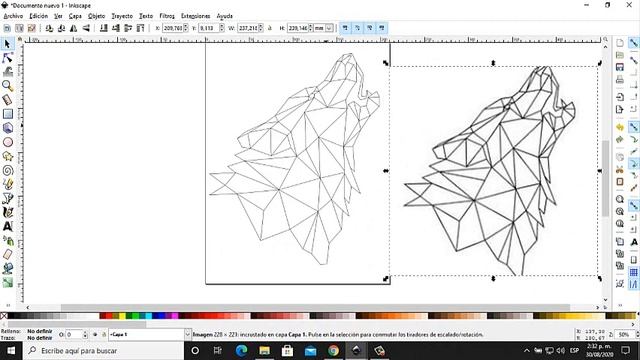
Task: Choose the Paint Bucket tool
Action: point(7,268)
